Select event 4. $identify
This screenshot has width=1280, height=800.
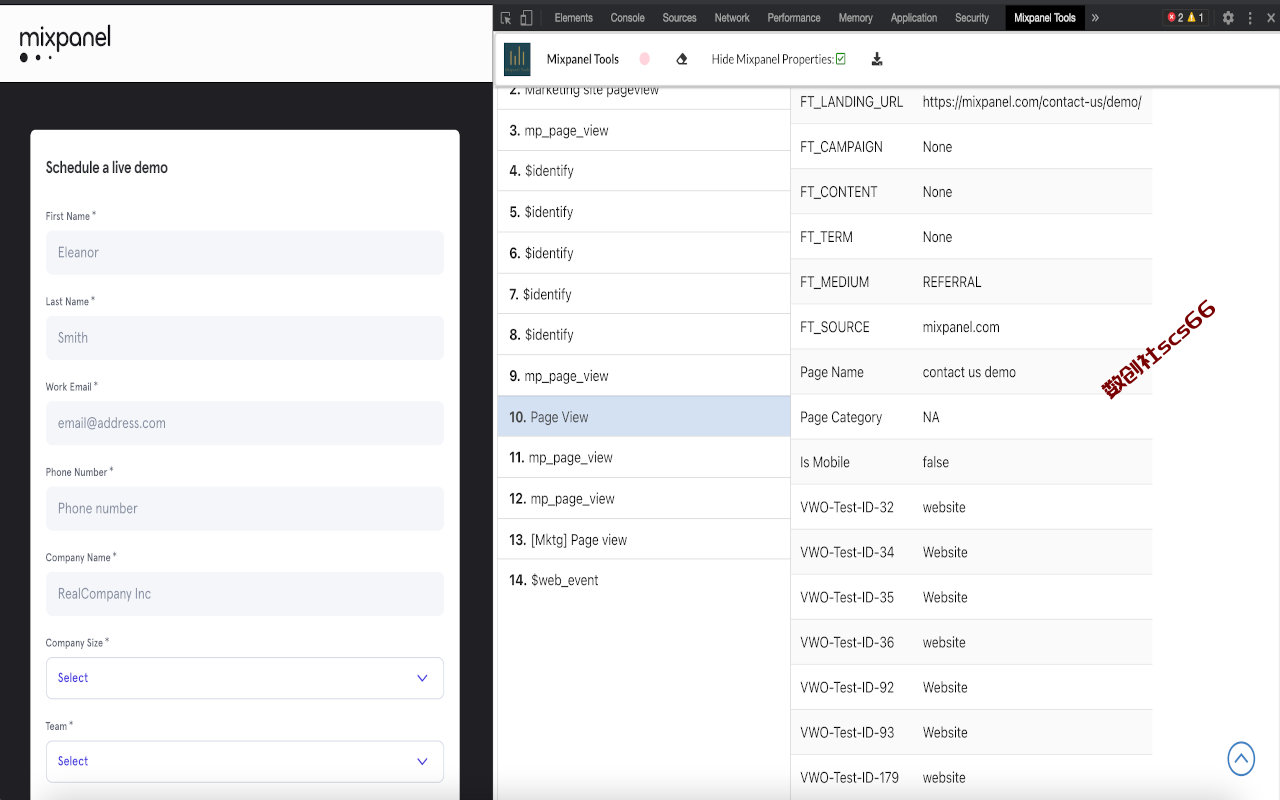pyautogui.click(x=644, y=171)
